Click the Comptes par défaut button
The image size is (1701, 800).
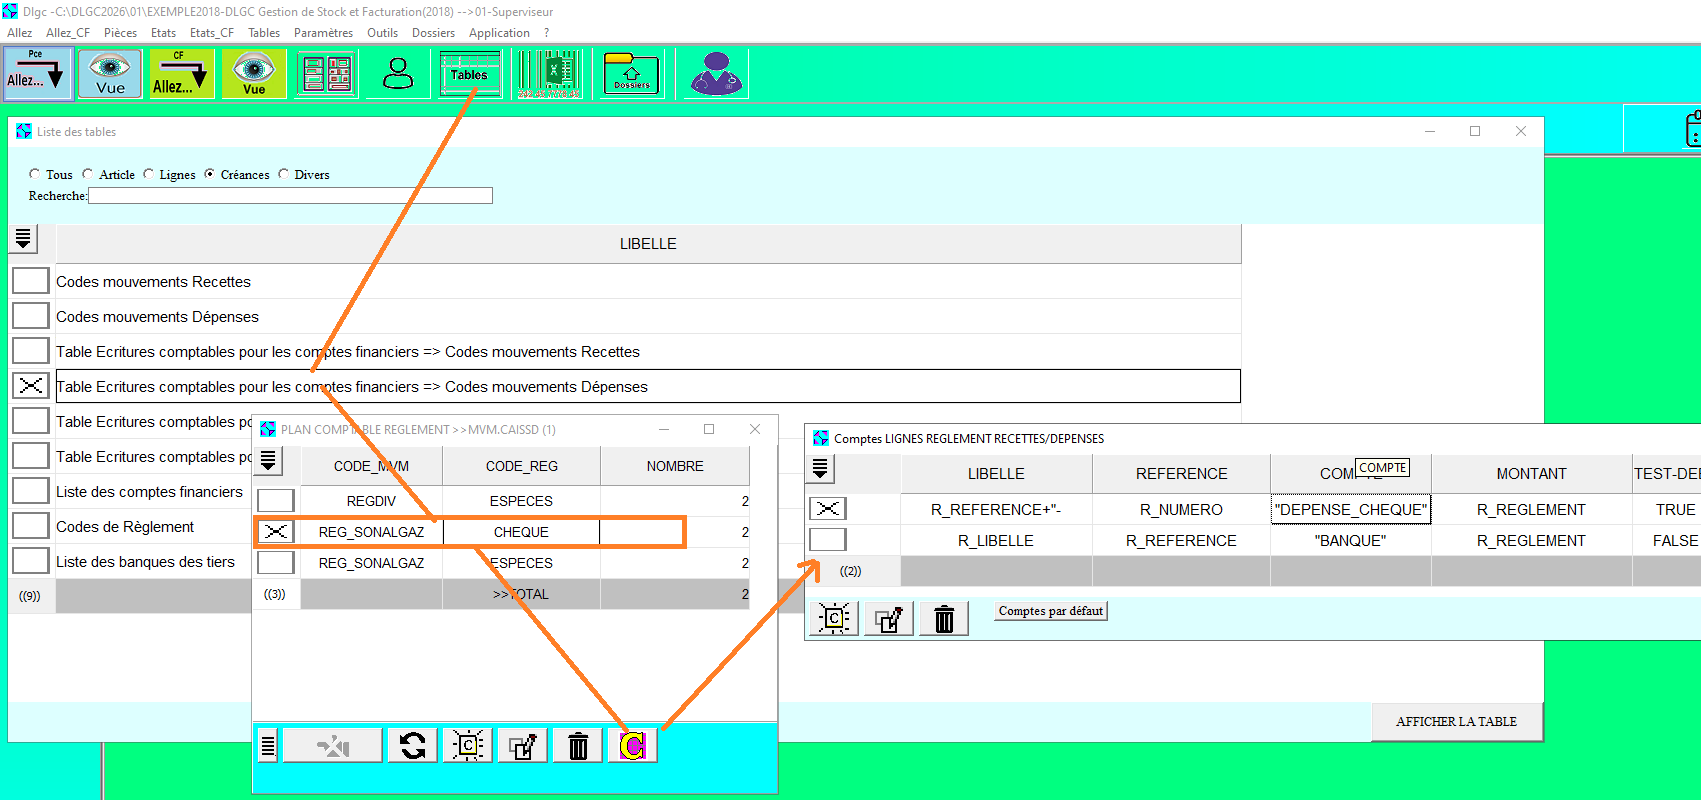[1050, 611]
